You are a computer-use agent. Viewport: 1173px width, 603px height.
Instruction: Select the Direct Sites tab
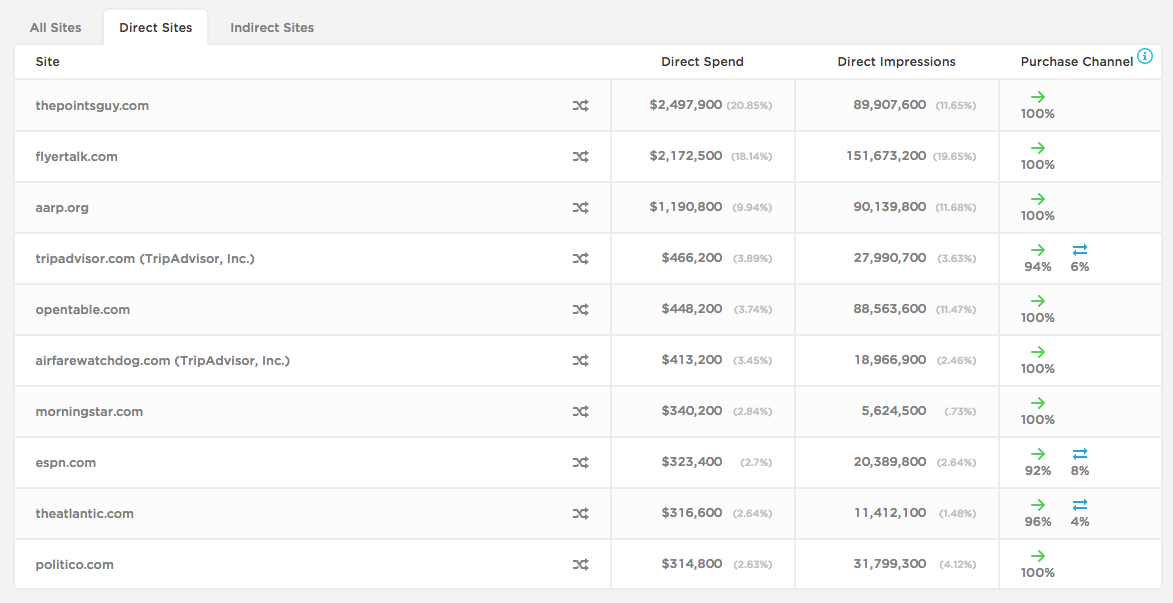pyautogui.click(x=156, y=28)
